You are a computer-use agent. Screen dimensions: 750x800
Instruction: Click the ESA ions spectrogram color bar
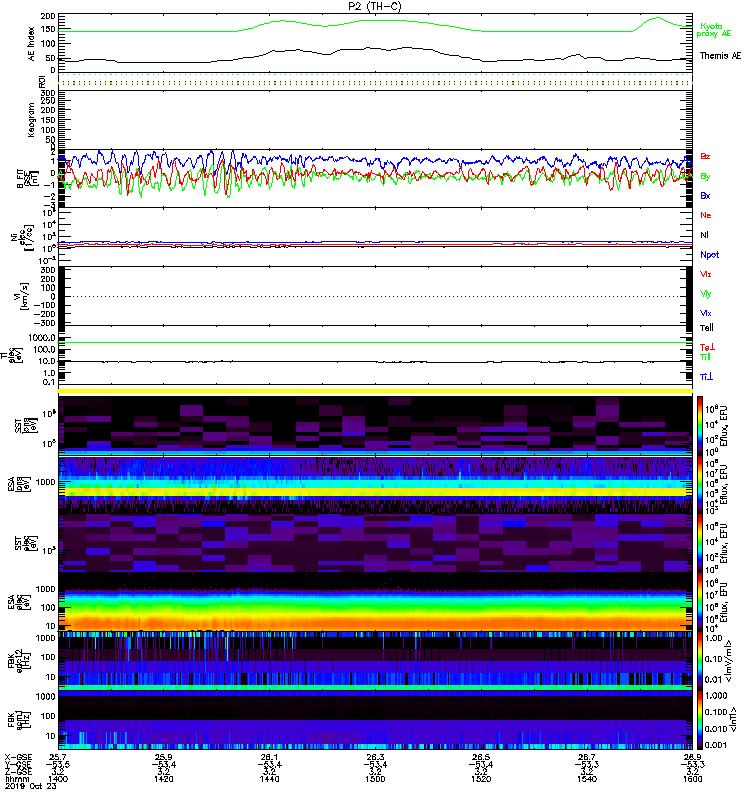(700, 484)
